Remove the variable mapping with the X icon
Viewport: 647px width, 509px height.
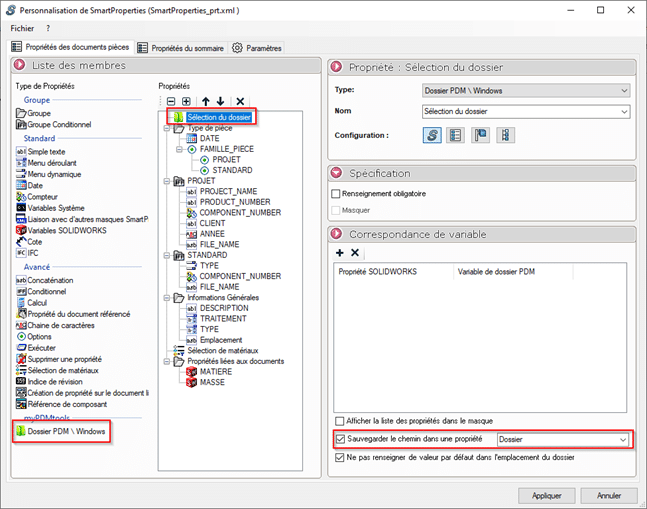tap(355, 253)
